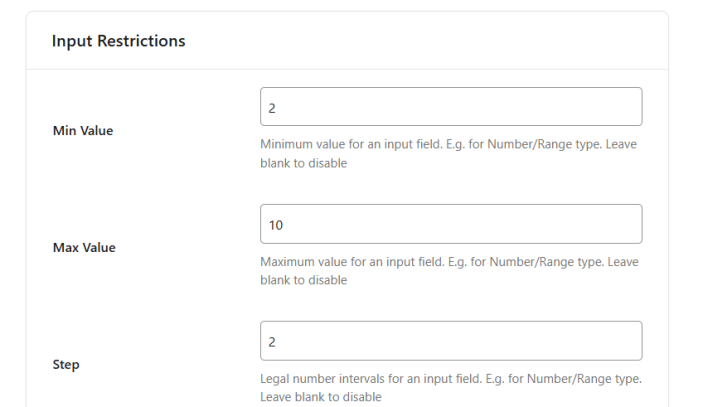The height and width of the screenshot is (407, 703).
Task: Place cursor on 10 in Max Value
Action: pos(276,225)
